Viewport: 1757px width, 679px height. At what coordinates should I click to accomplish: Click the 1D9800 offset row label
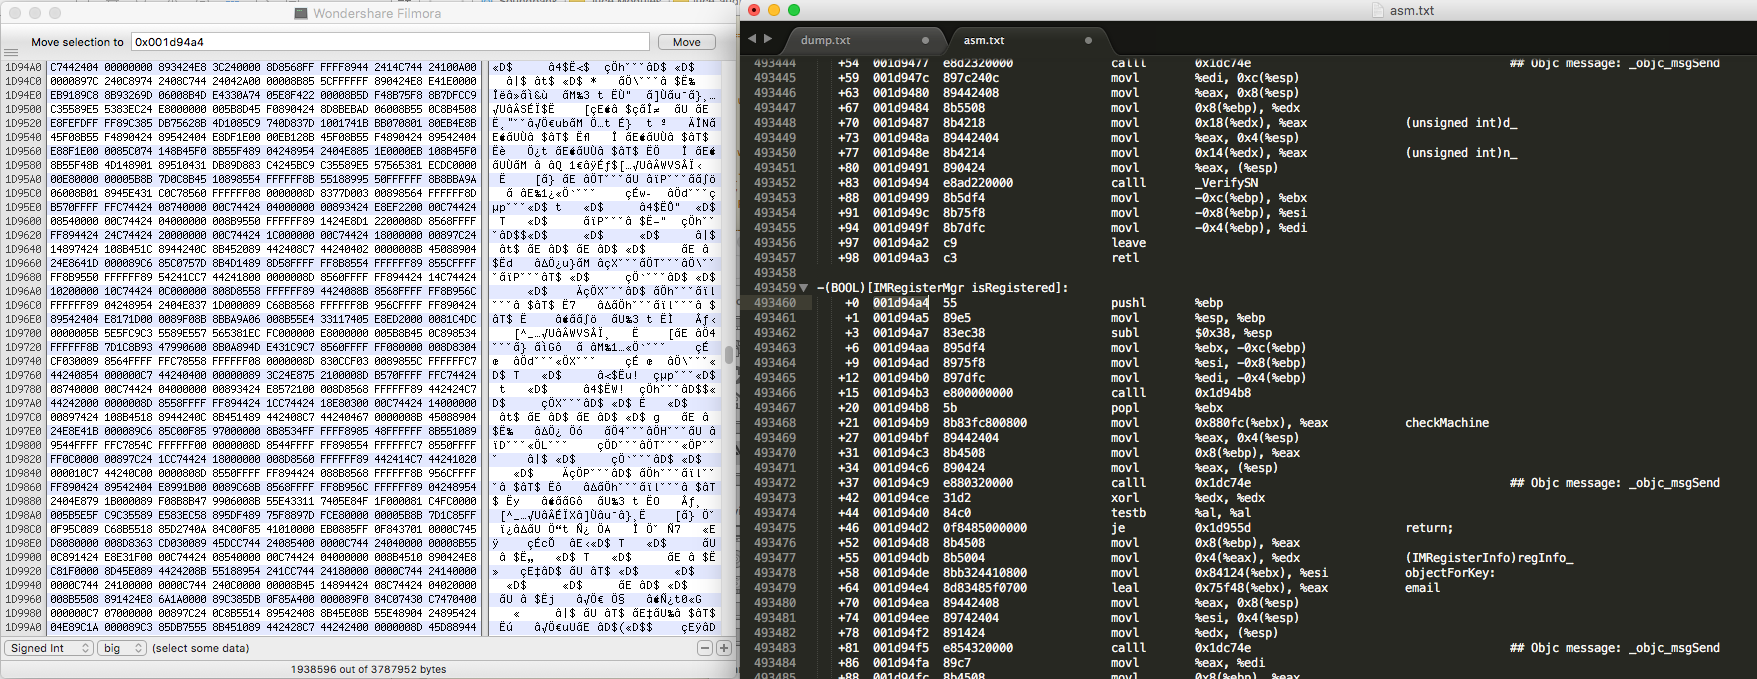coord(23,445)
